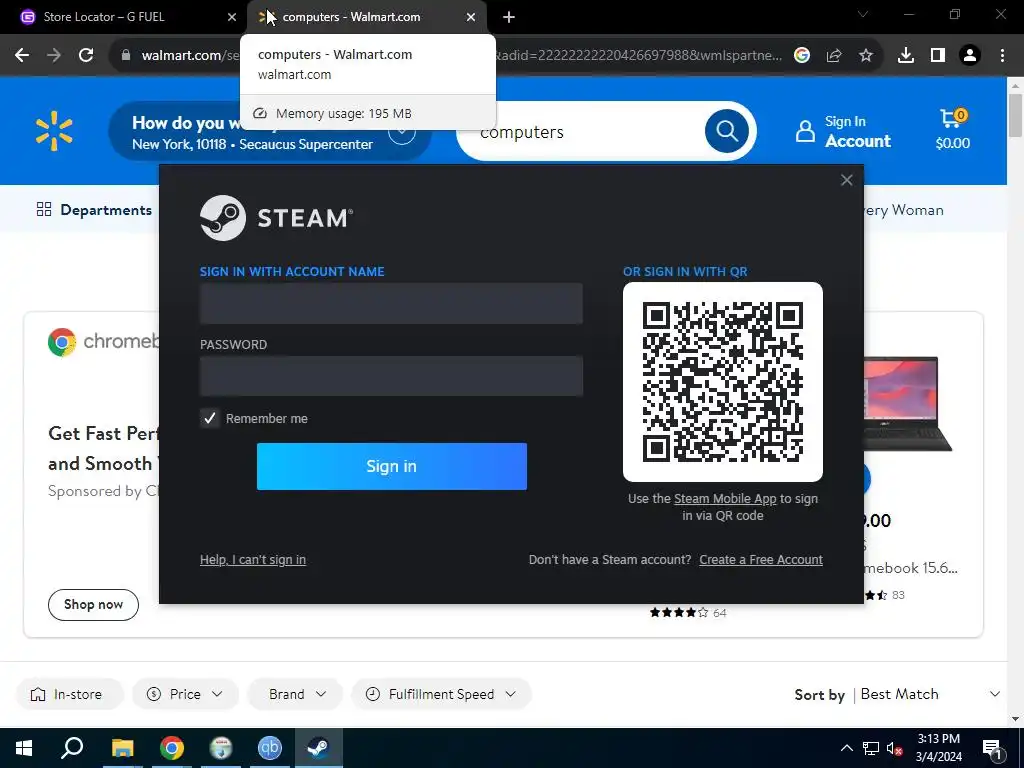
Task: Open the Brand filter dropdown
Action: 295,694
